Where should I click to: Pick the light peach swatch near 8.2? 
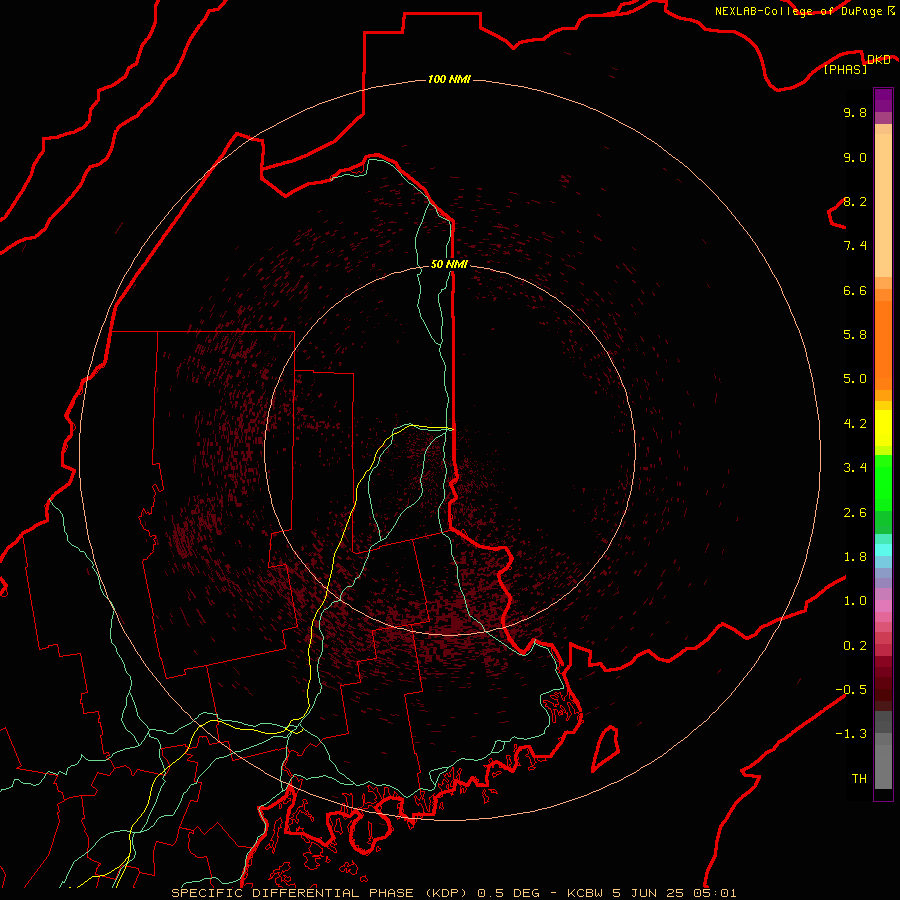click(x=883, y=205)
